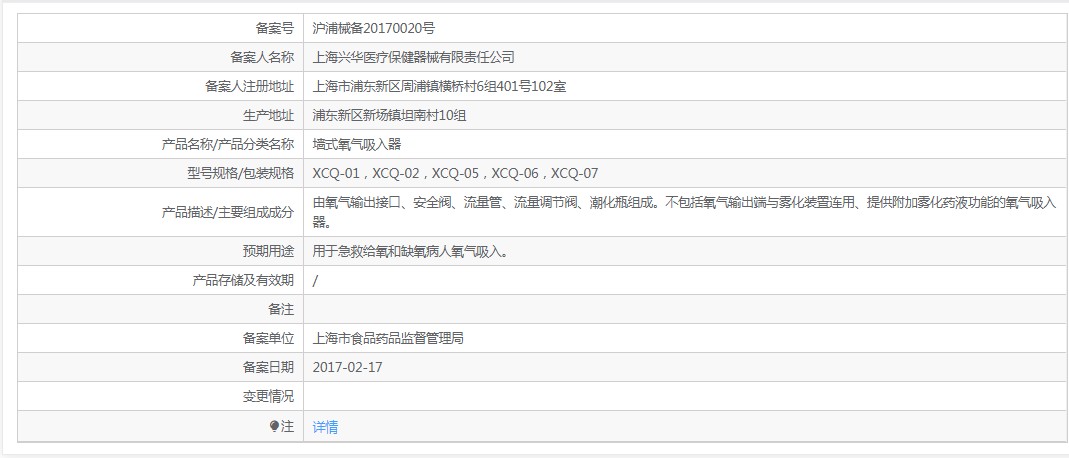The image size is (1069, 458).
Task: Click the 备案人名称 label
Action: [262, 57]
